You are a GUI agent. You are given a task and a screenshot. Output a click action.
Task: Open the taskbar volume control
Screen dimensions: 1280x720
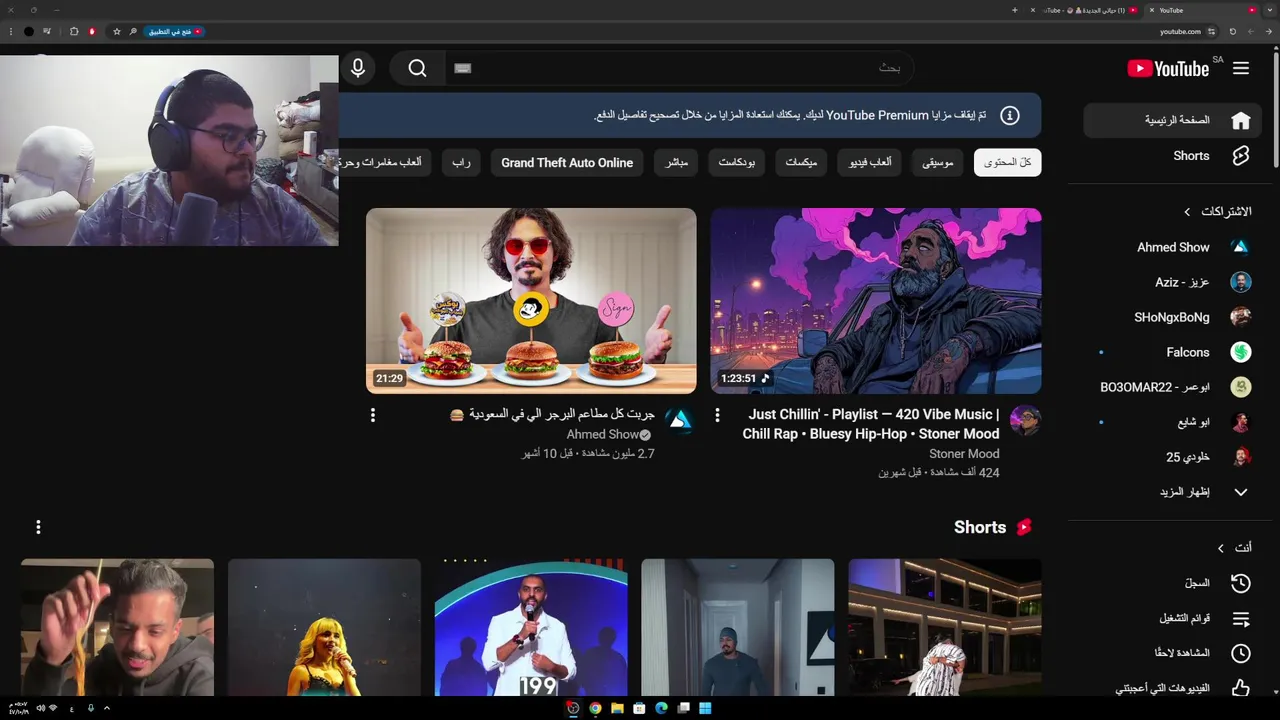tap(41, 708)
